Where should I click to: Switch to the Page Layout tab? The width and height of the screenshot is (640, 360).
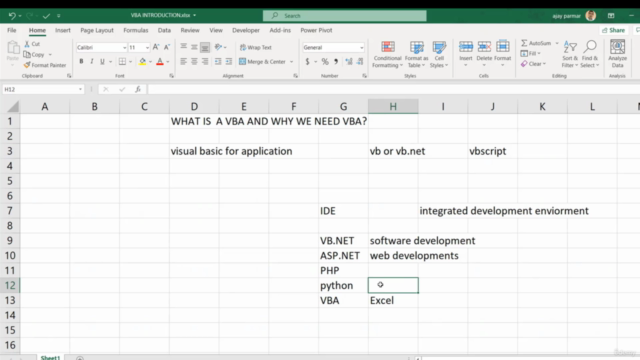click(97, 30)
